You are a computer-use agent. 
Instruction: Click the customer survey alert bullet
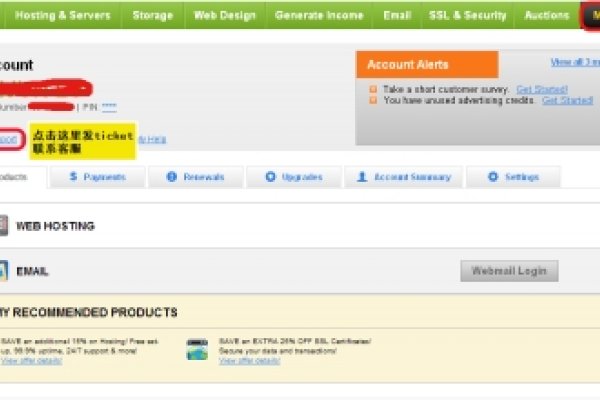coord(371,89)
